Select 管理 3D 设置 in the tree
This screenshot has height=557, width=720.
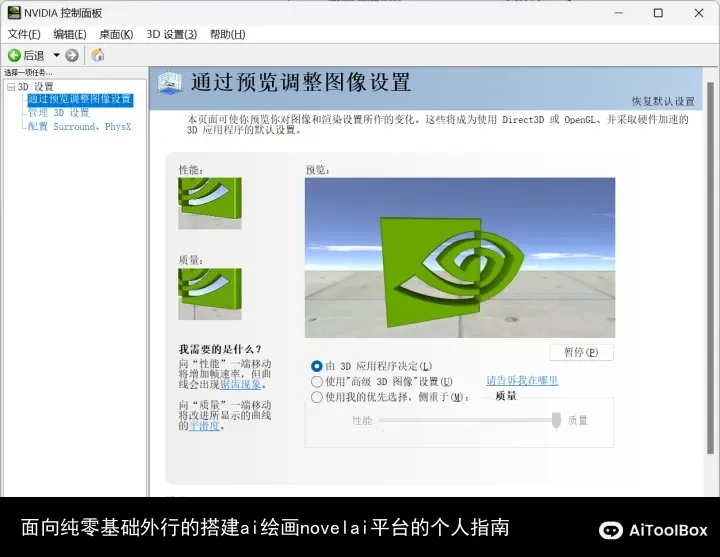coord(58,113)
